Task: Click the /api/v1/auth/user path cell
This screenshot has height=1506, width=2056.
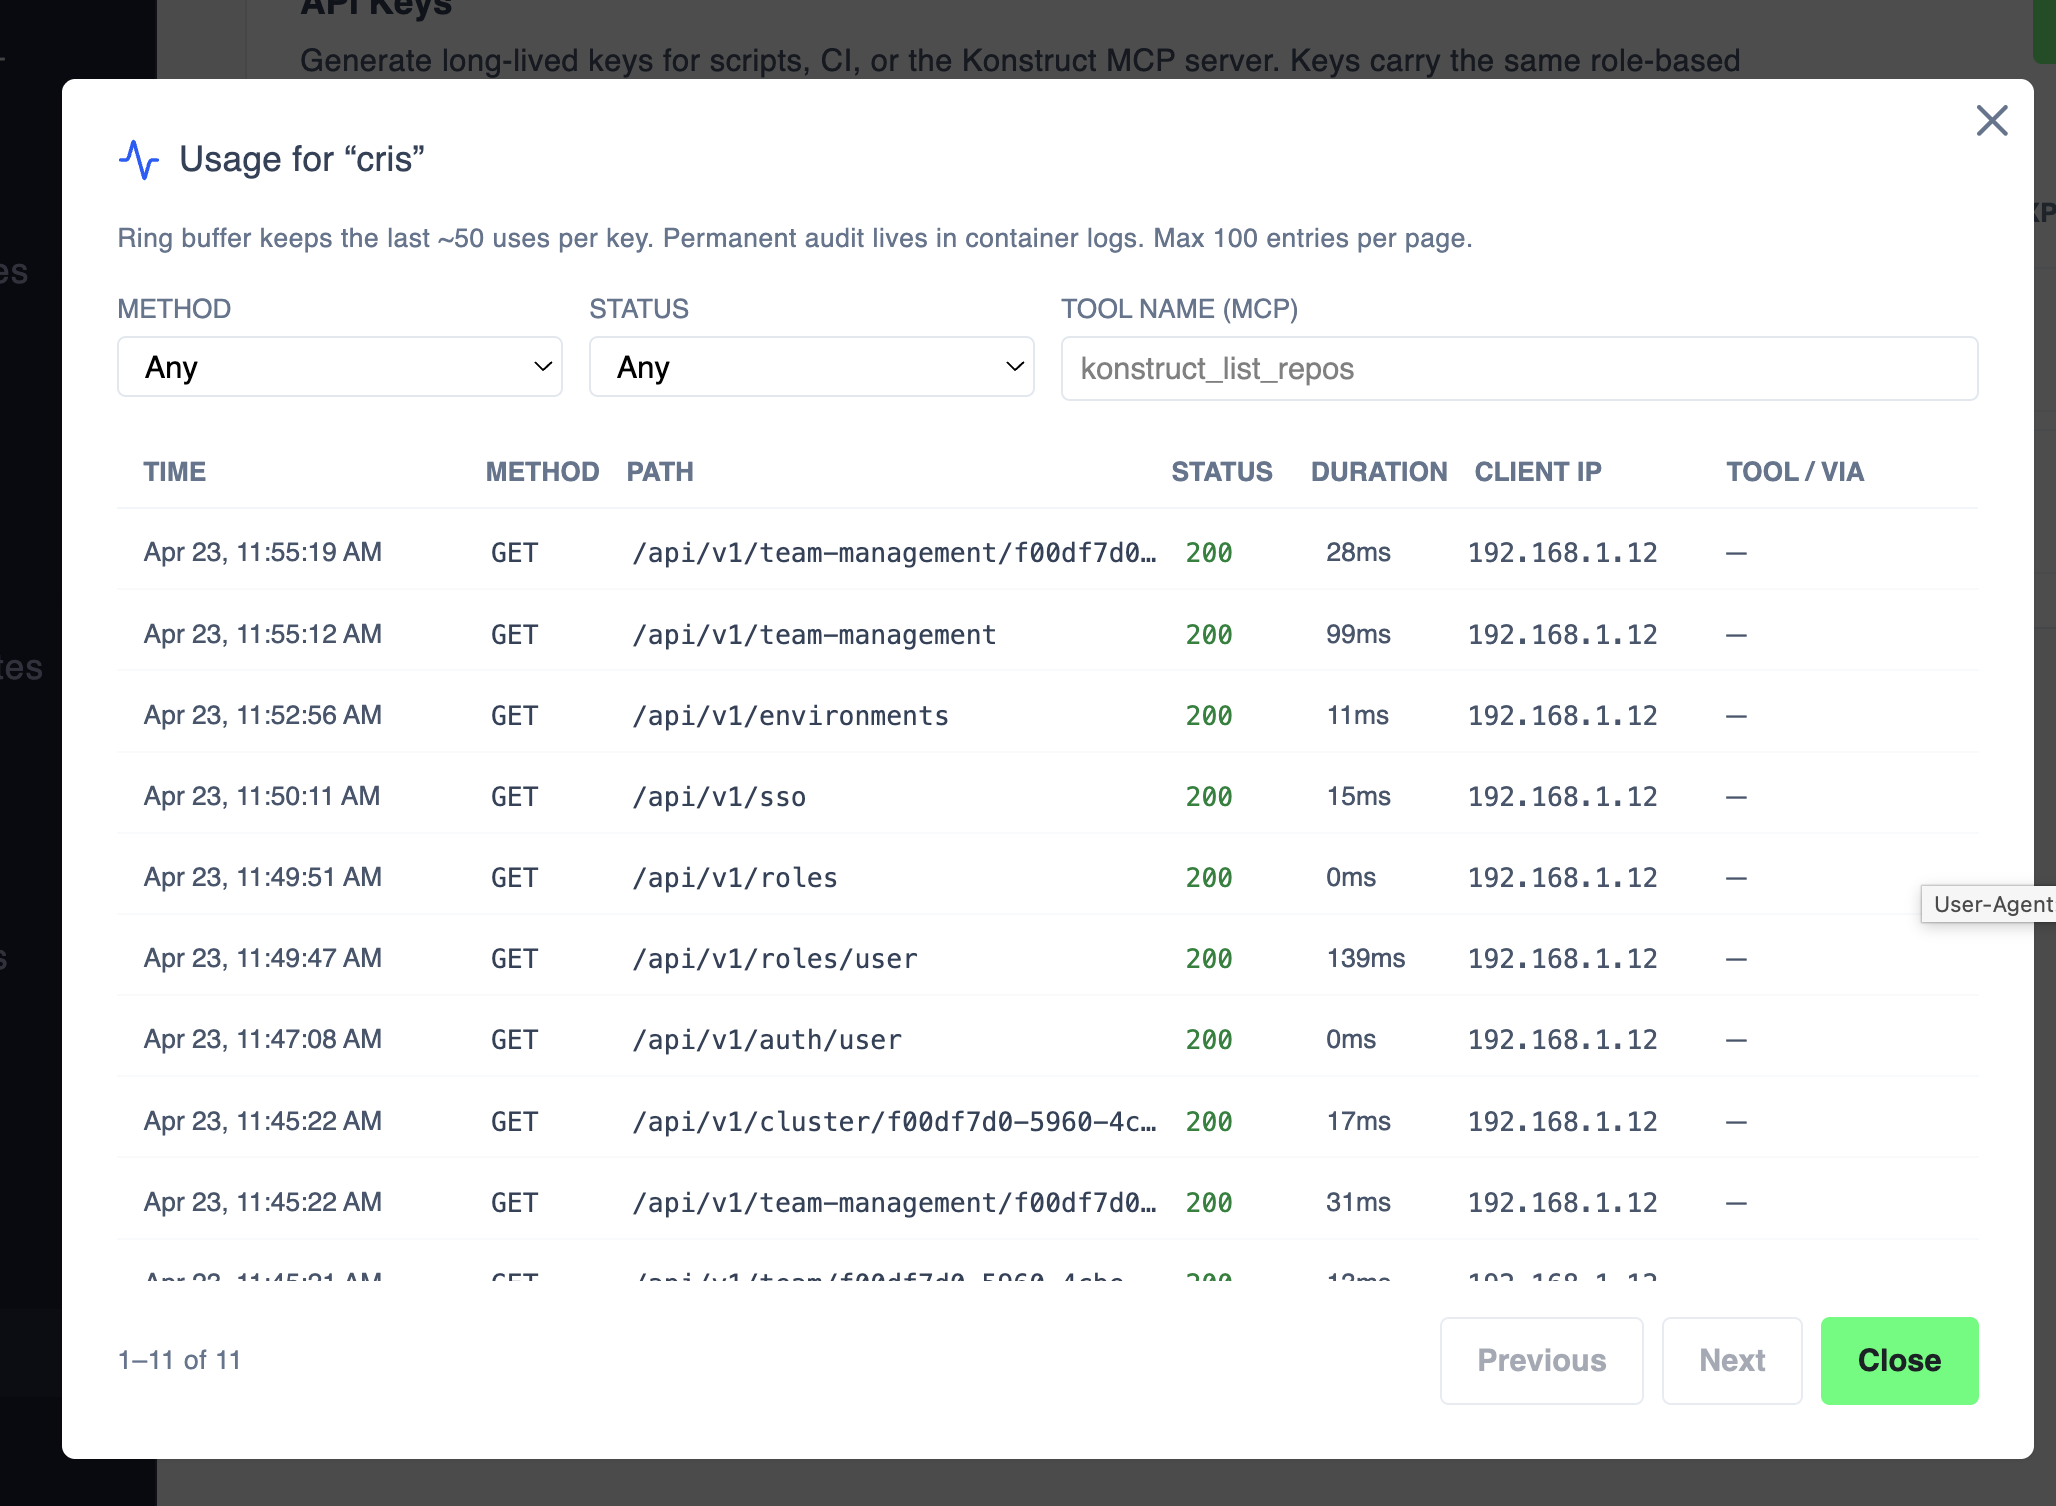Action: pyautogui.click(x=767, y=1040)
